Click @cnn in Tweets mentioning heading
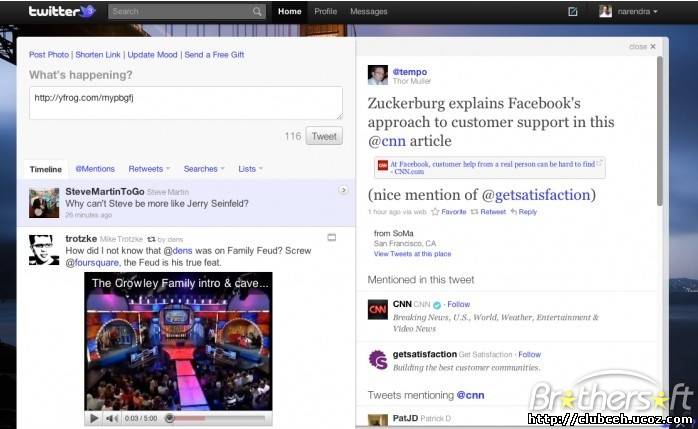 coord(471,395)
